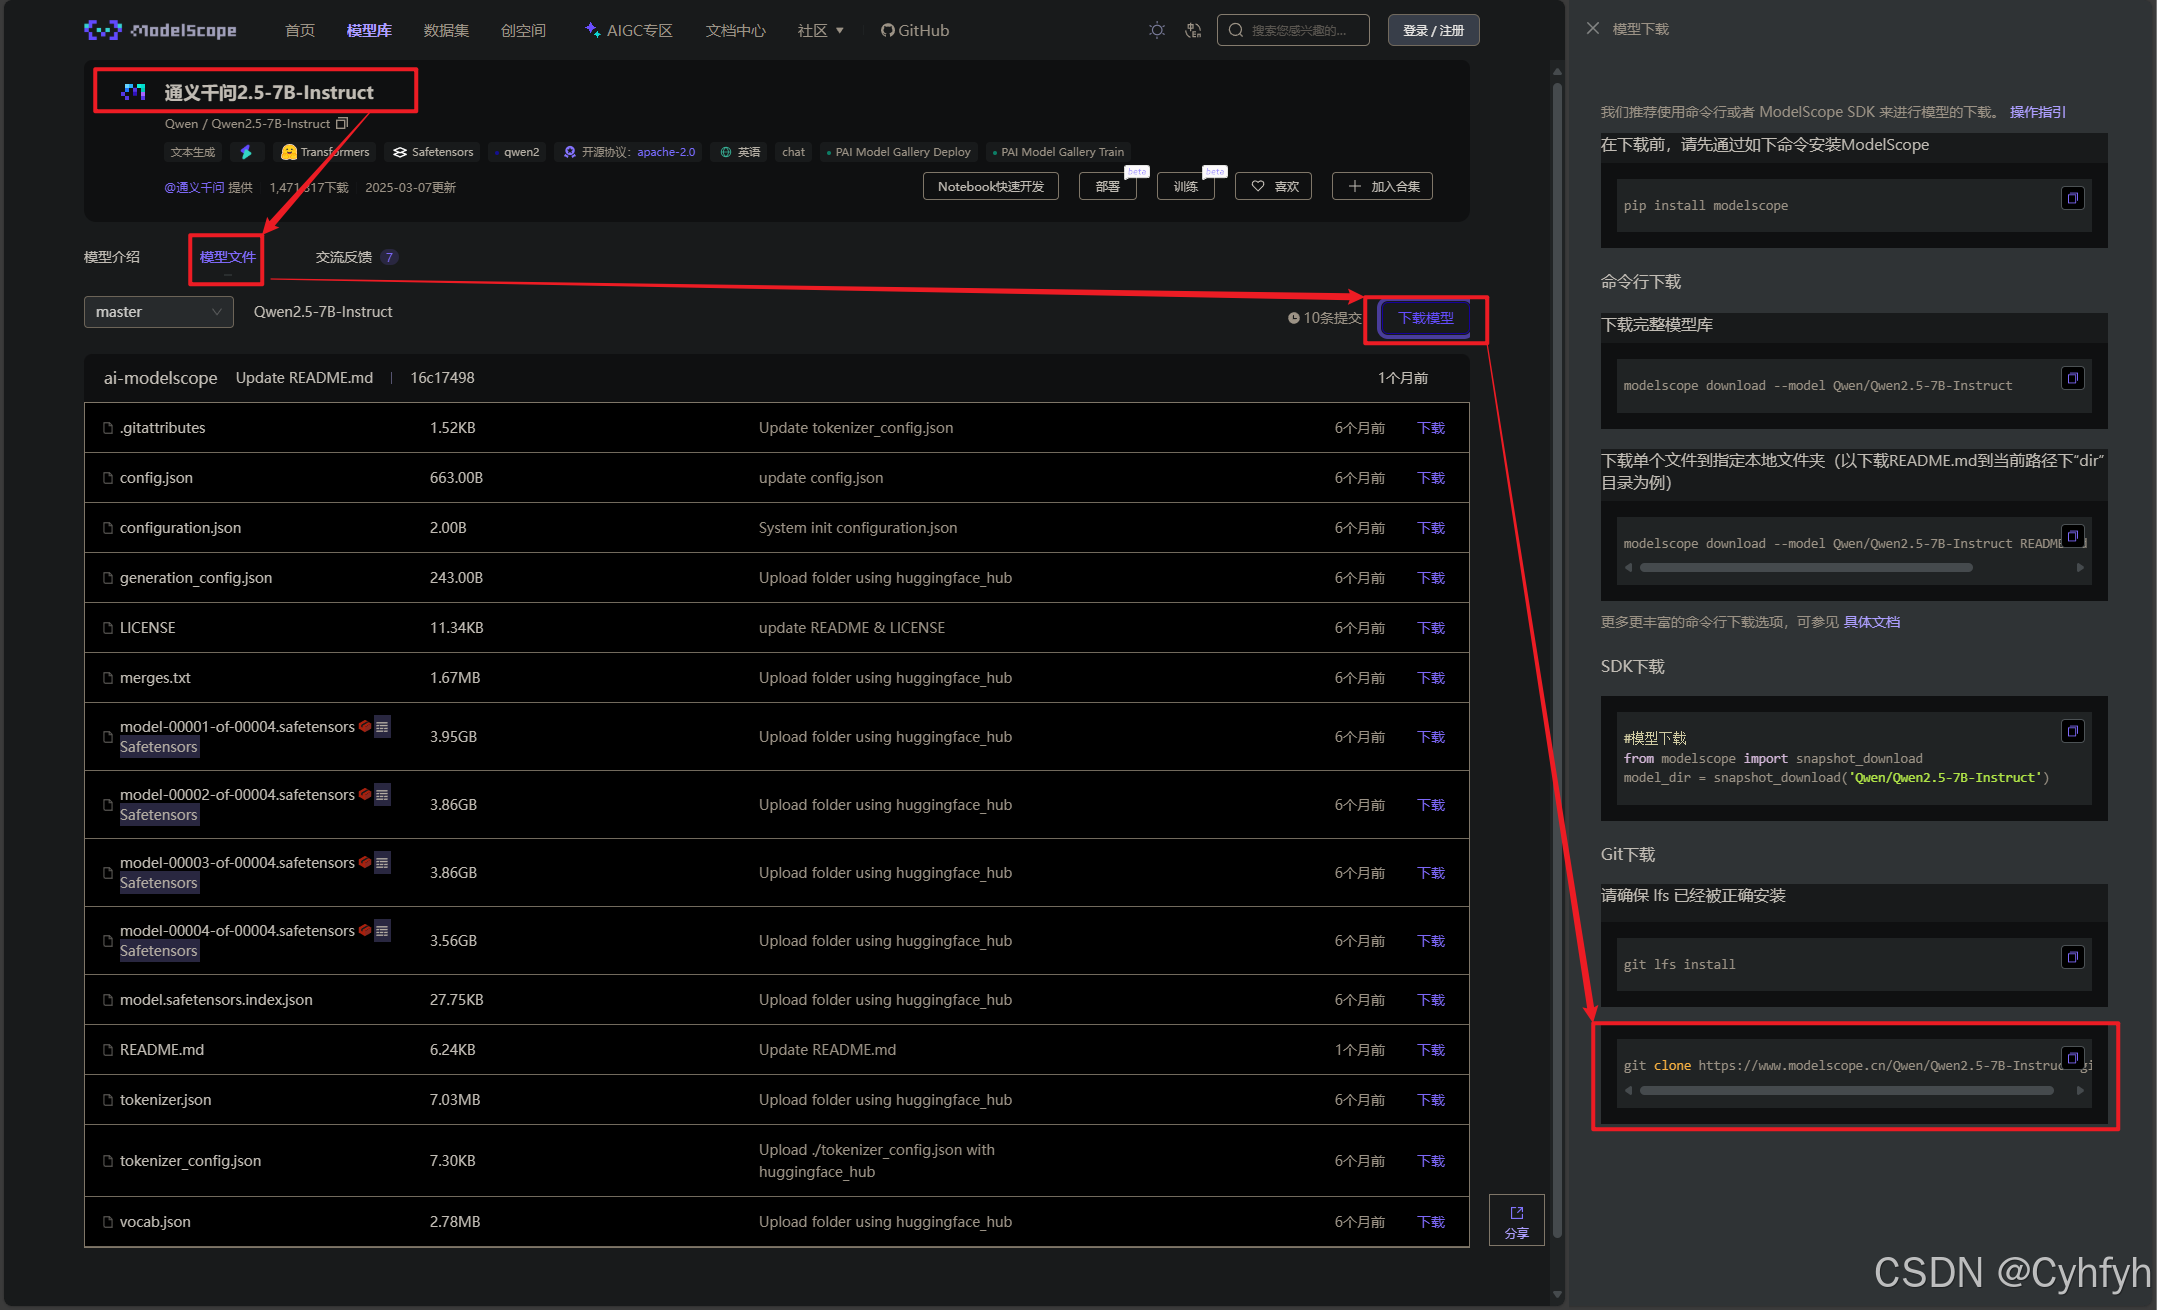Click the 下载模型 button
This screenshot has height=1310, width=2157.
pyautogui.click(x=1426, y=318)
